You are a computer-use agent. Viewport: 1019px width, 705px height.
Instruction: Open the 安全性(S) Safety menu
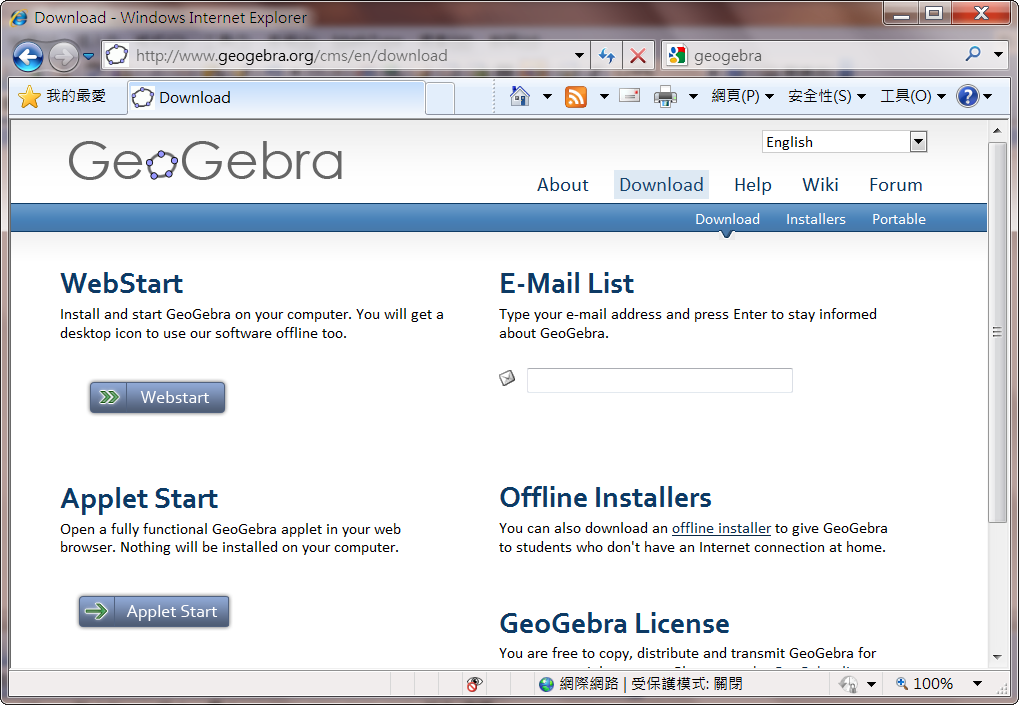[827, 97]
